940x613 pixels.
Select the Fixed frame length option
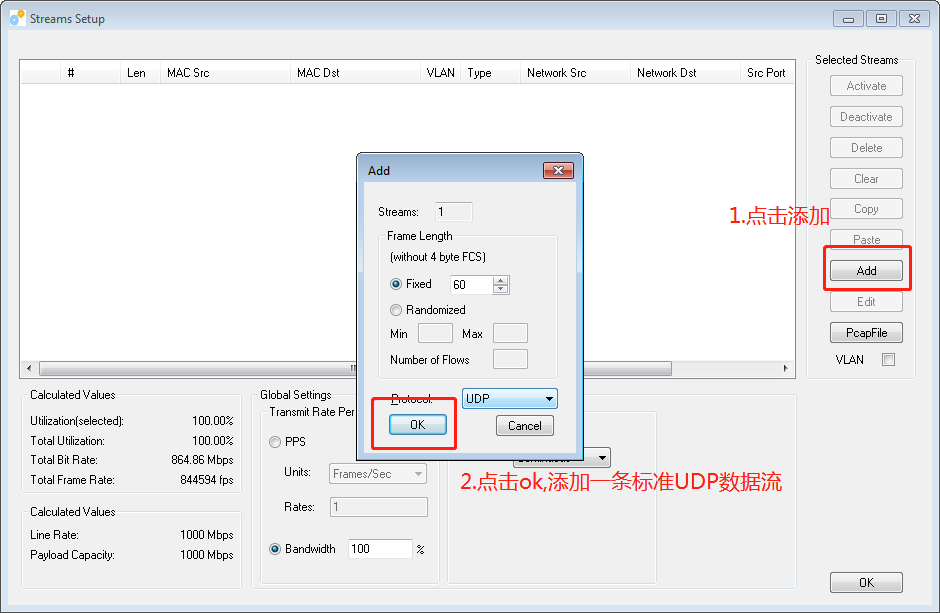tap(396, 284)
